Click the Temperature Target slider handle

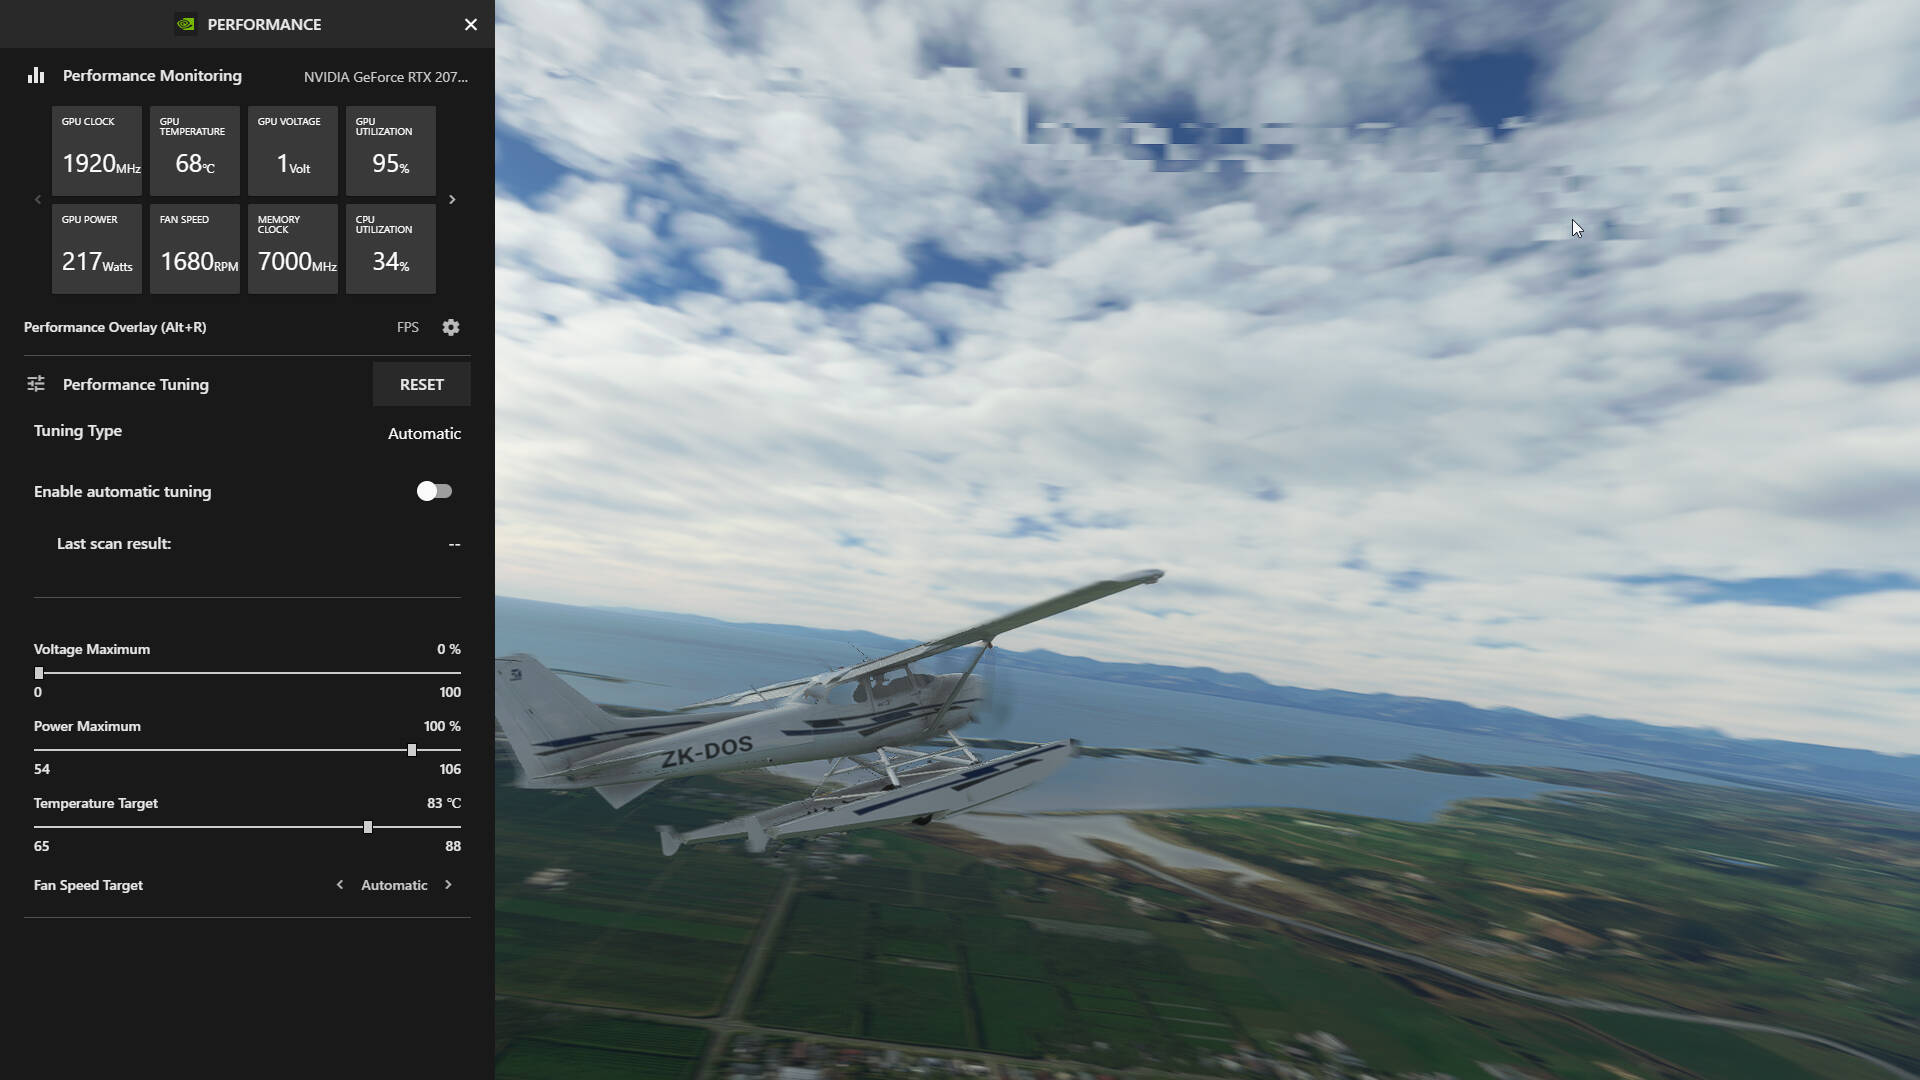[368, 827]
